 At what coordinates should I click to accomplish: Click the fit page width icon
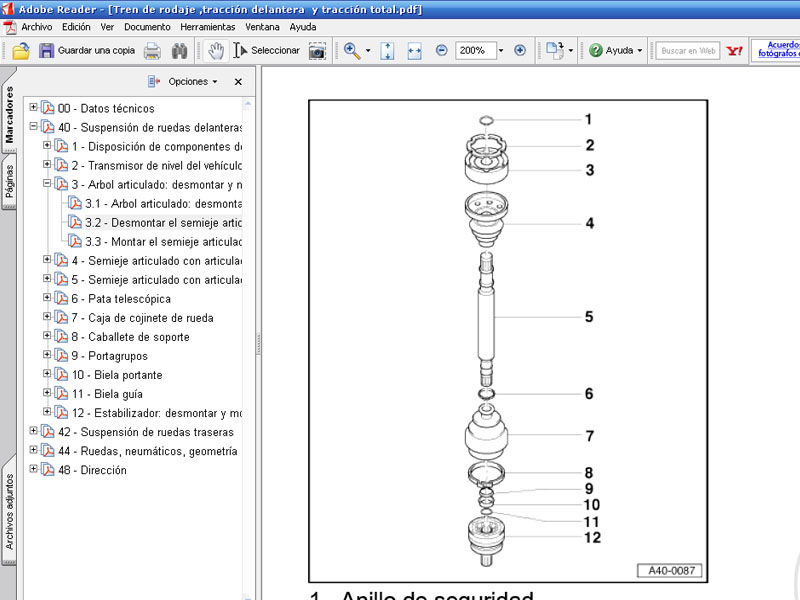click(x=414, y=51)
